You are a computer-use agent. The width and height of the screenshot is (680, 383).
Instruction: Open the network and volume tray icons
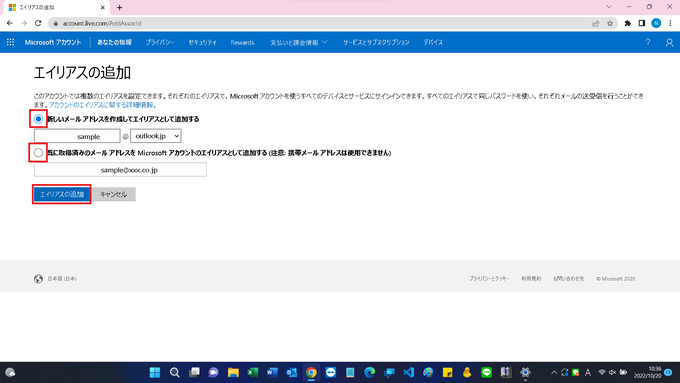(612, 372)
